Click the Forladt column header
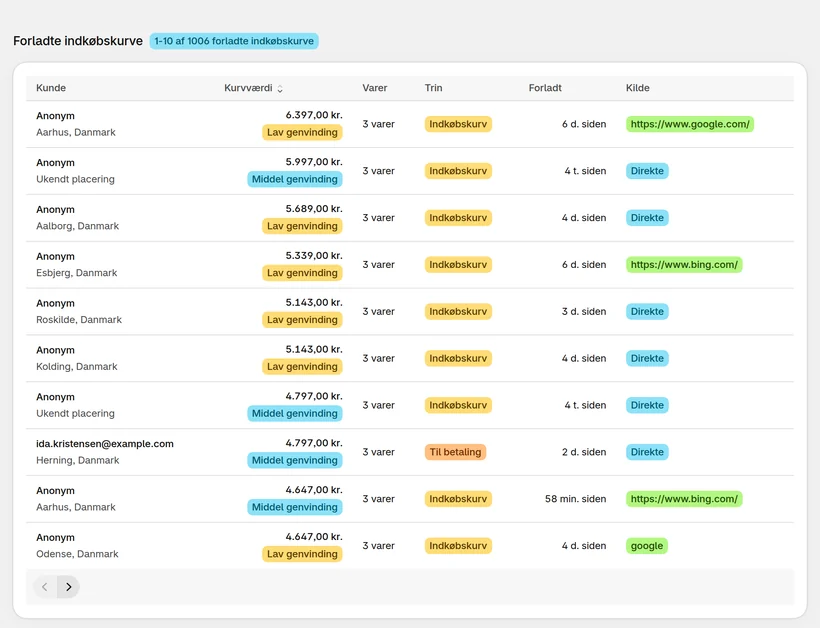The image size is (820, 628). click(545, 88)
